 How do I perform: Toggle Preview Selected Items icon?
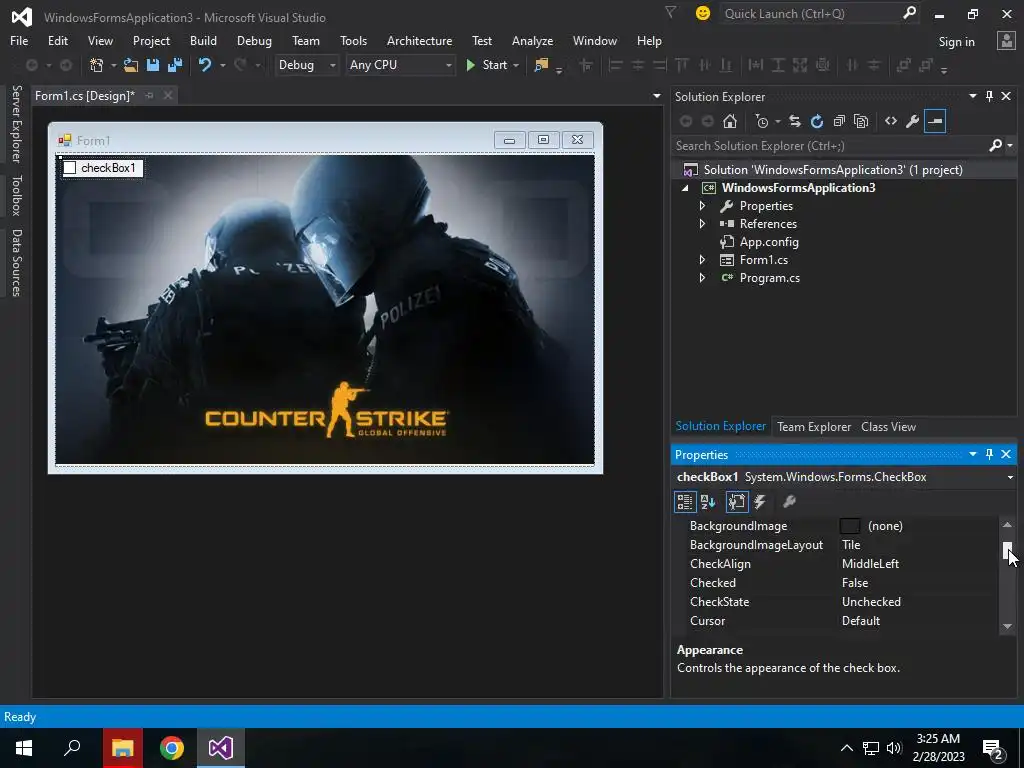coord(935,121)
